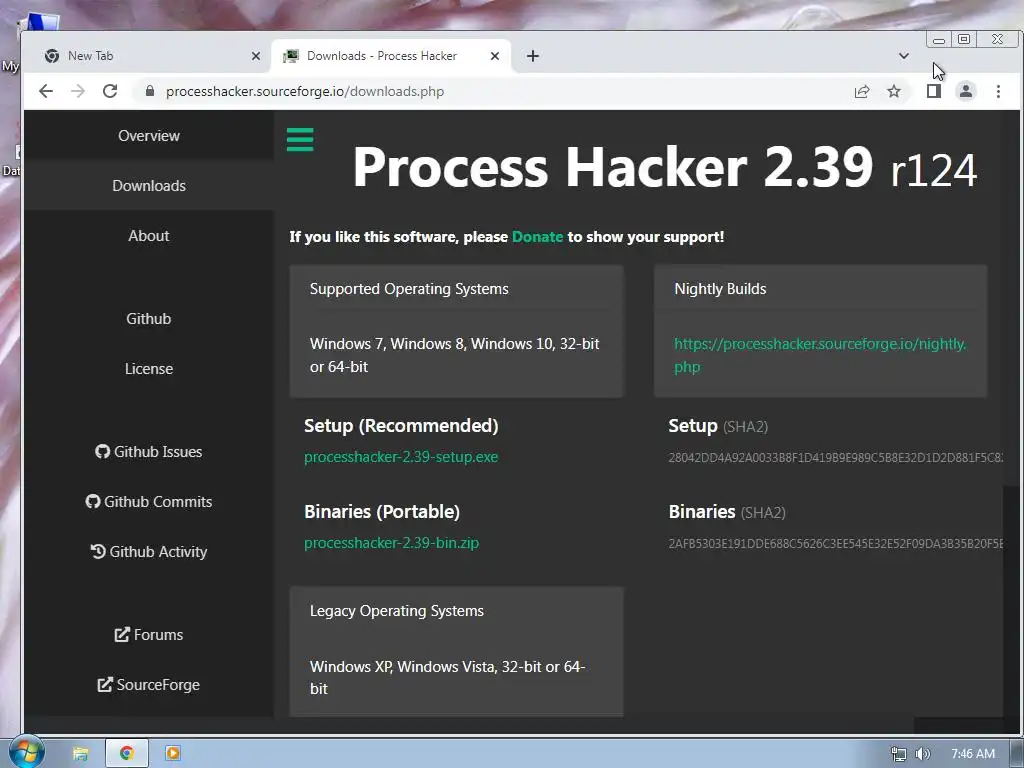The width and height of the screenshot is (1024, 768).
Task: Click the share page icon in address bar
Action: 862,91
